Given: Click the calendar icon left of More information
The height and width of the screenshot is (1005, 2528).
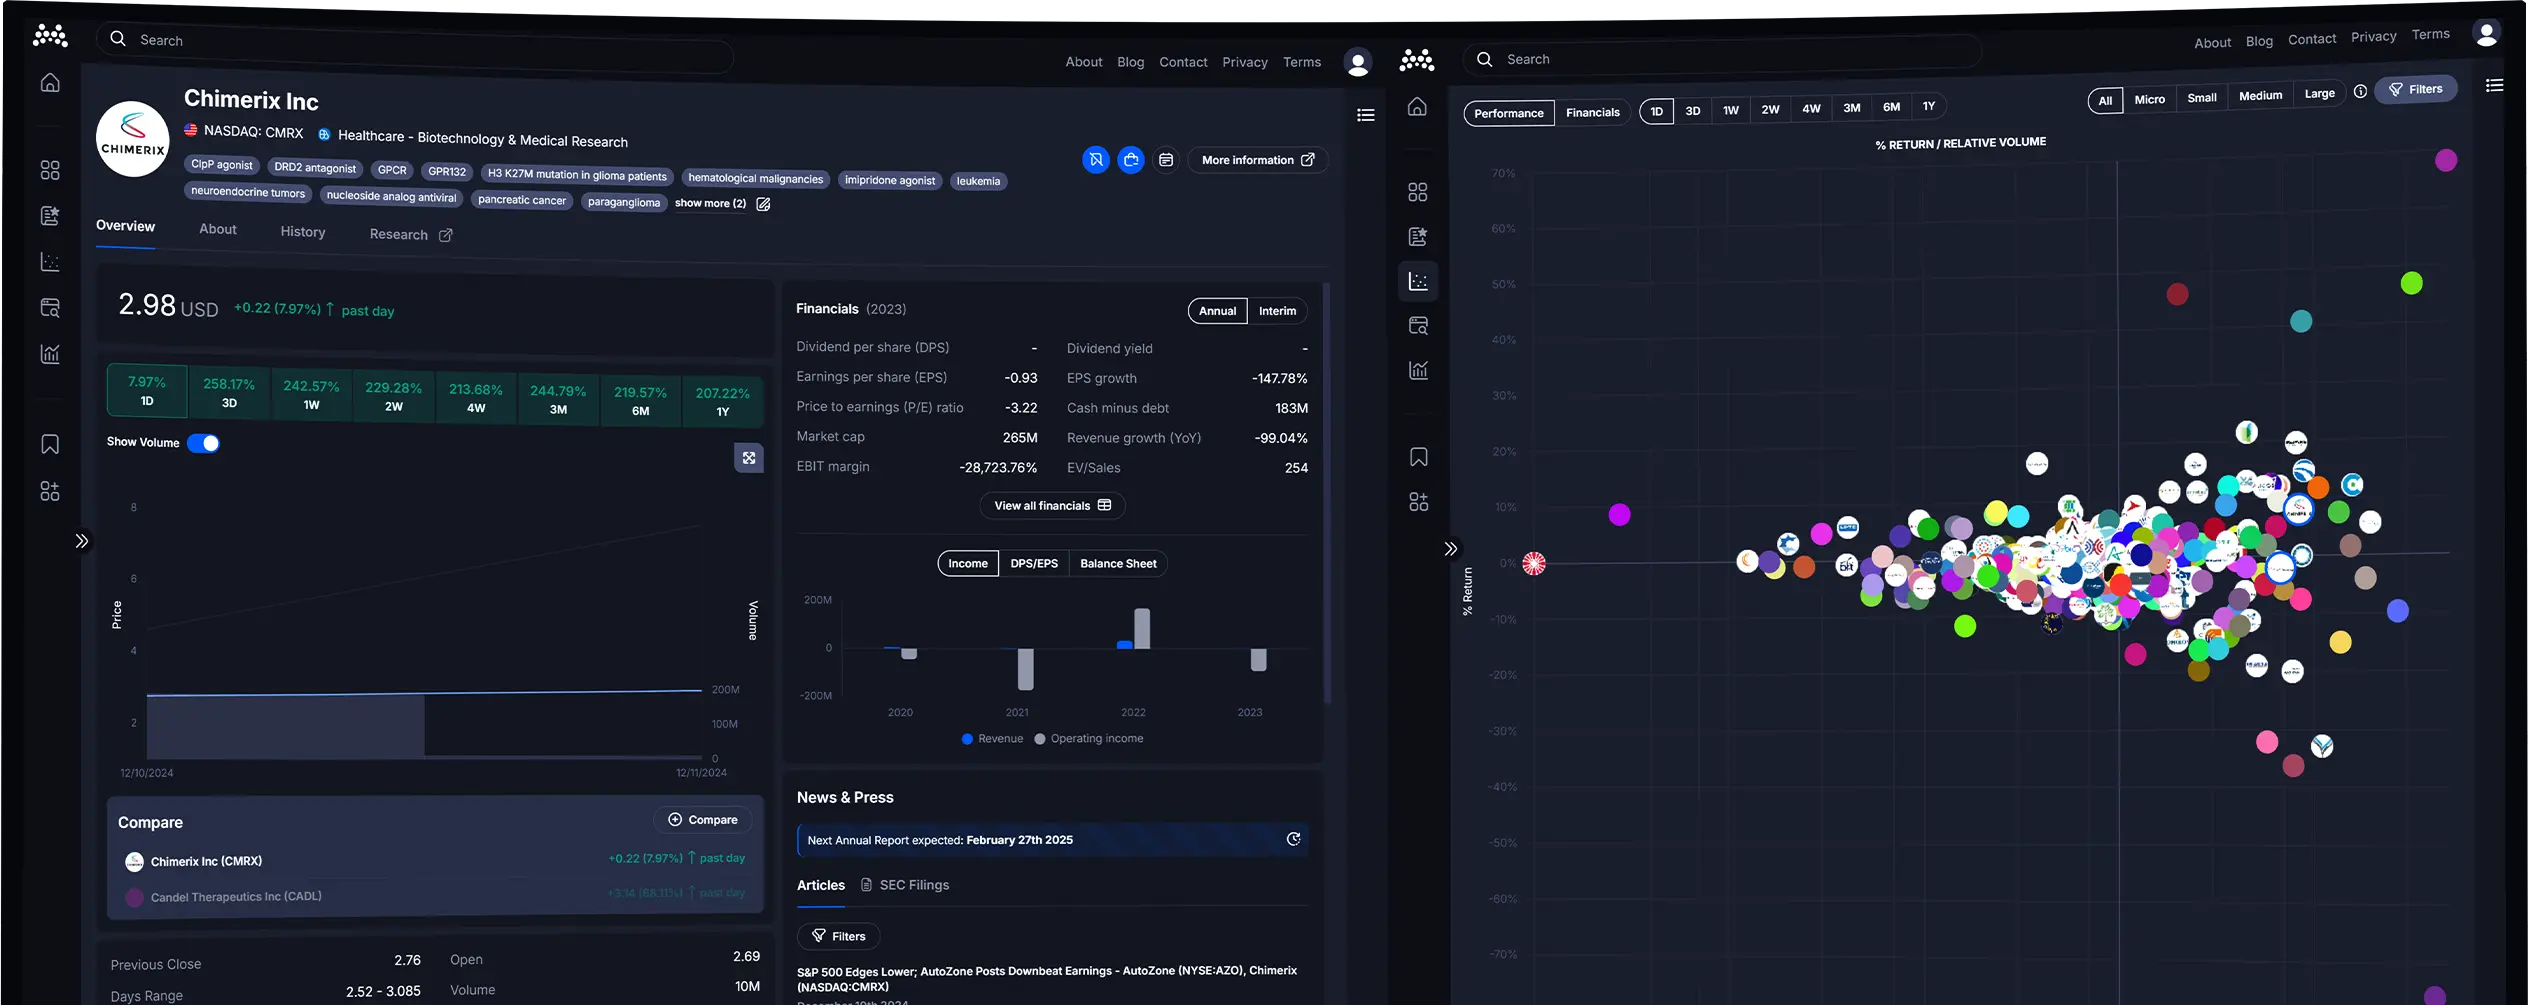Looking at the screenshot, I should (x=1166, y=160).
